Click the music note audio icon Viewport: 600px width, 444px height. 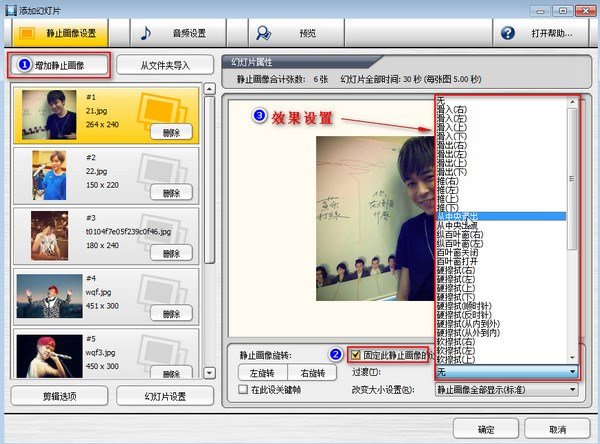pos(145,33)
